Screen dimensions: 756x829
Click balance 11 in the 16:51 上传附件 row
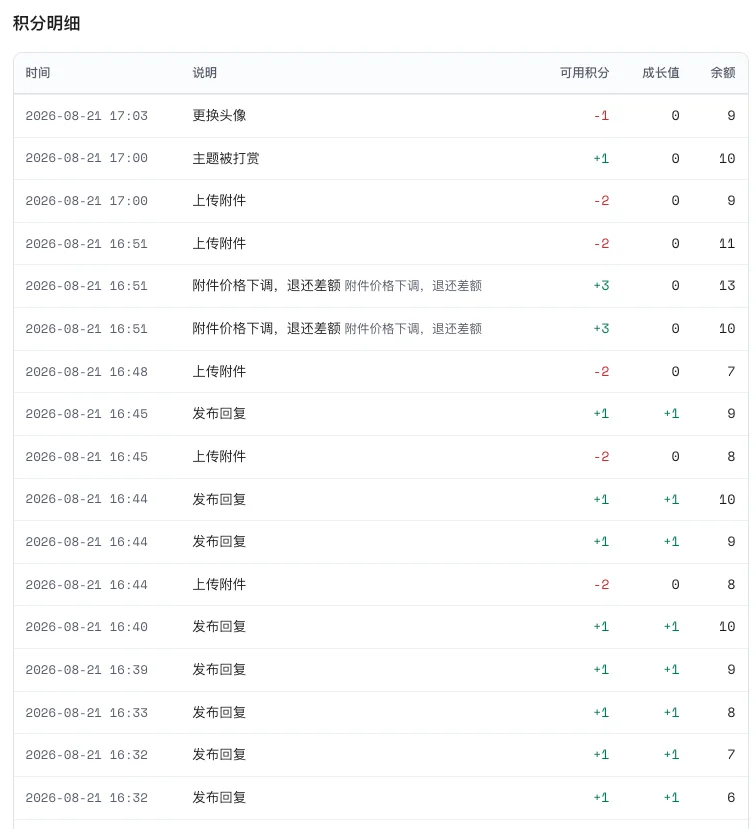point(727,244)
